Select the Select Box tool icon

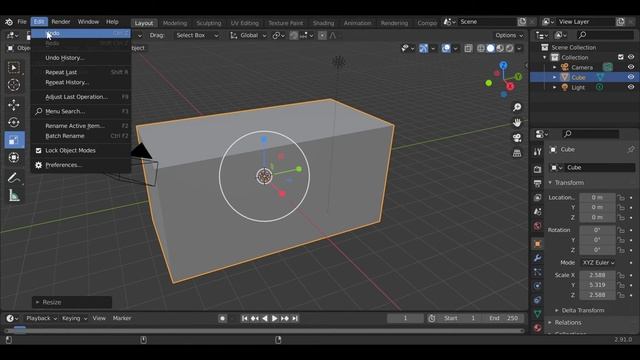(14, 67)
